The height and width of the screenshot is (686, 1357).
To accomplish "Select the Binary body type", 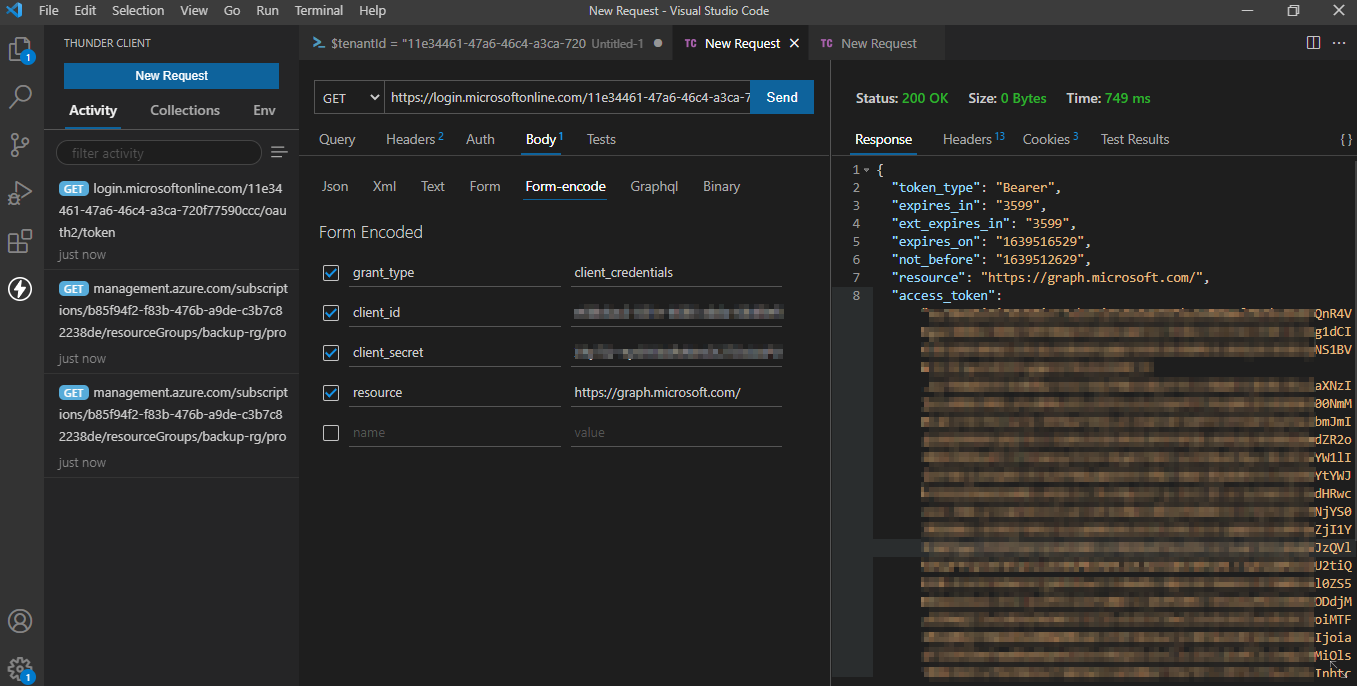I will pos(721,186).
